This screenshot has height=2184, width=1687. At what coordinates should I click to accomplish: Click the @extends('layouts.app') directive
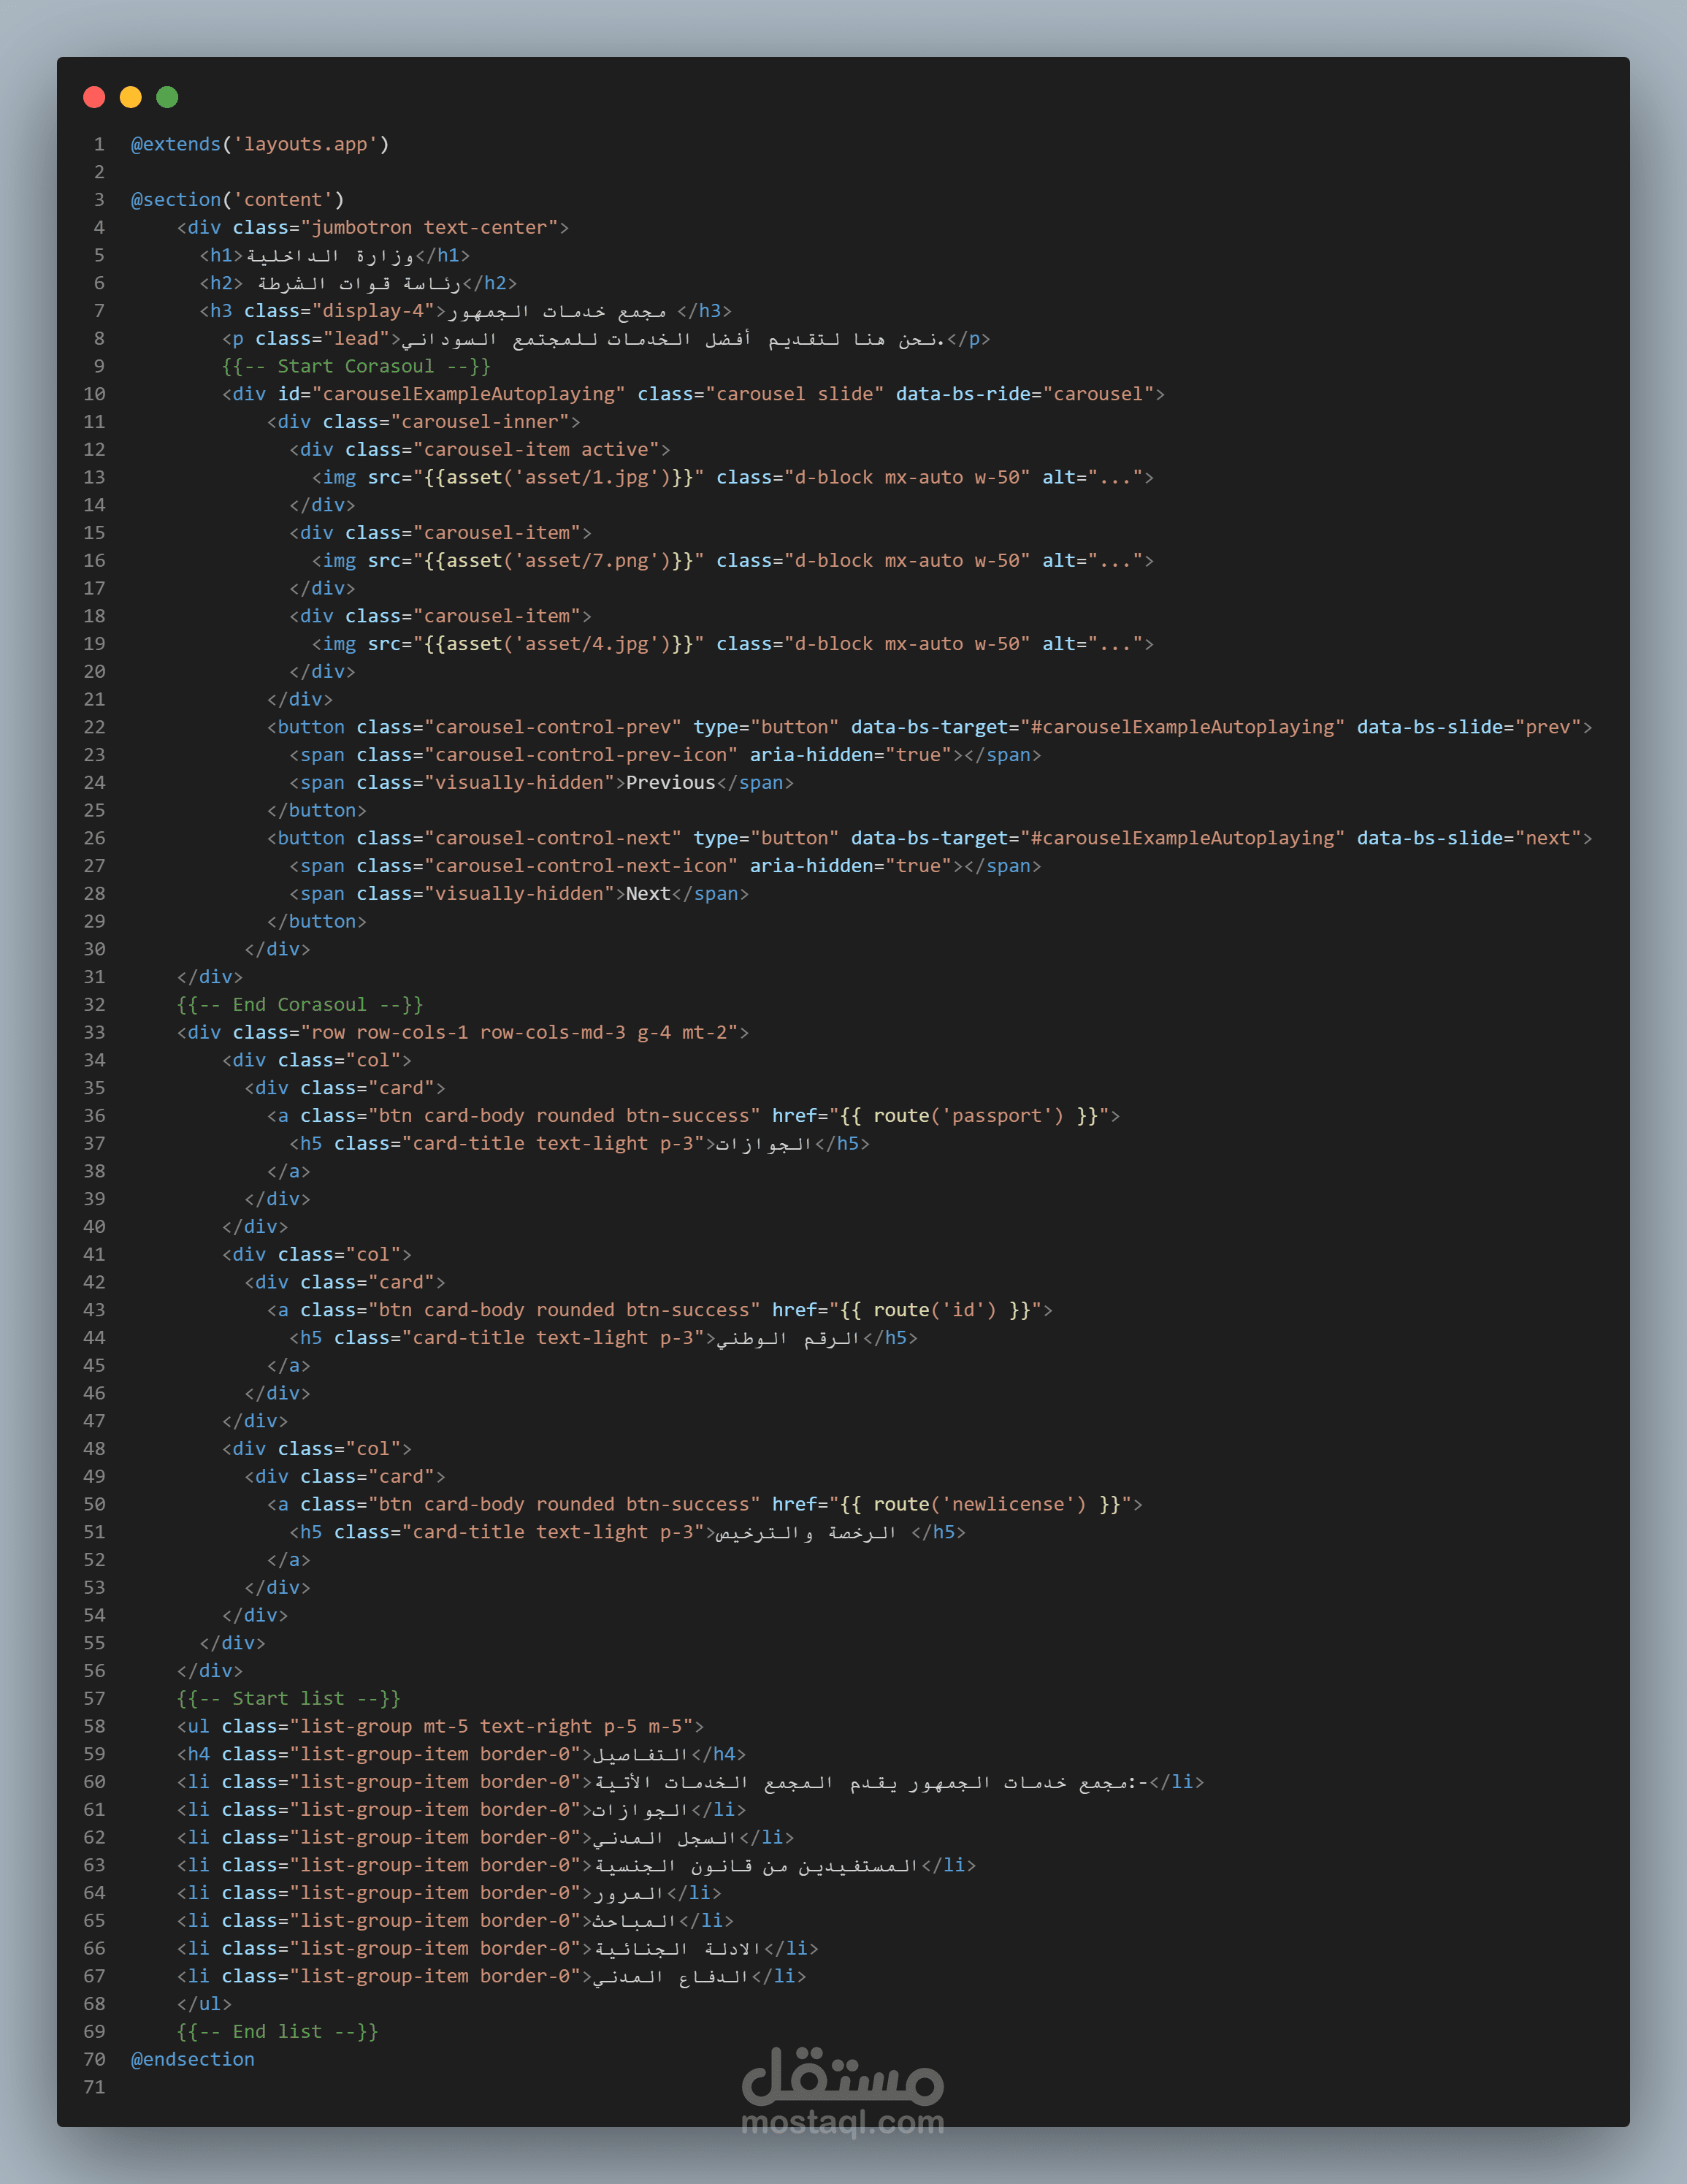pyautogui.click(x=260, y=144)
